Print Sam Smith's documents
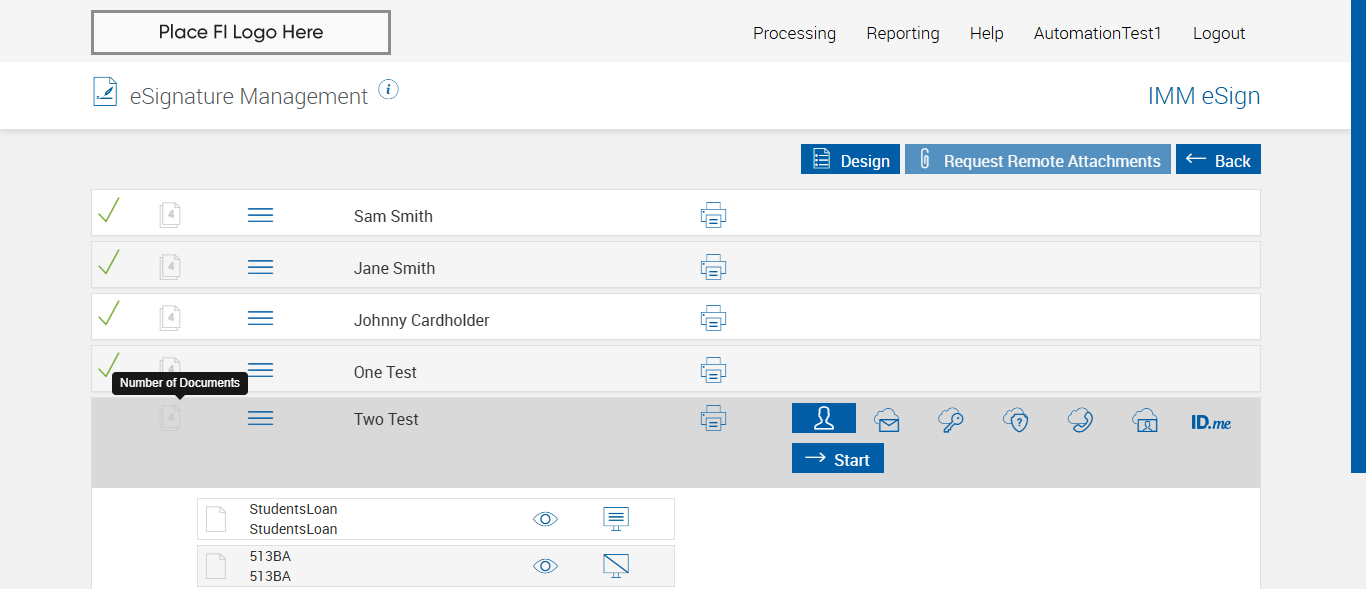 click(713, 215)
